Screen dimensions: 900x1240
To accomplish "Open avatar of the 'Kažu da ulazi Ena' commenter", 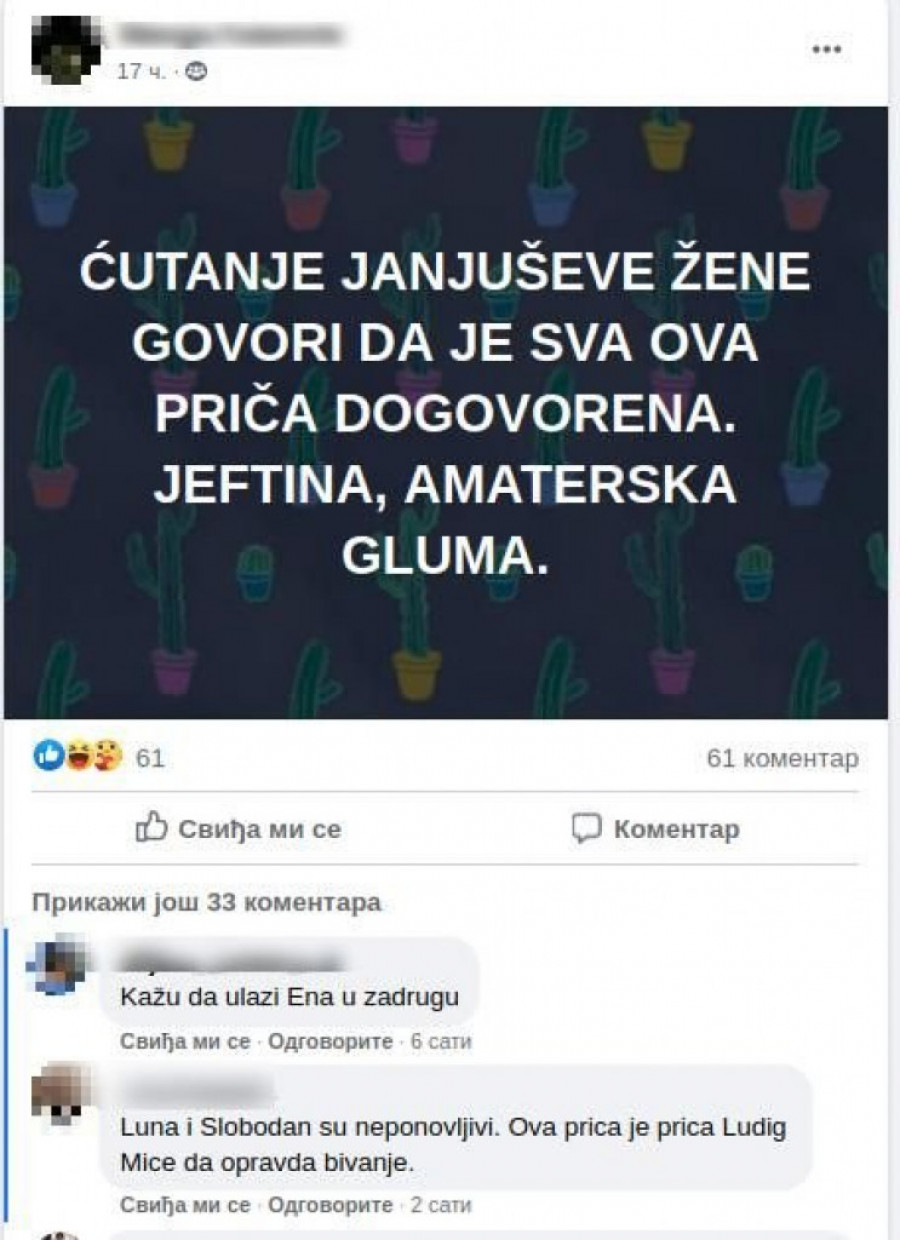I will [58, 965].
